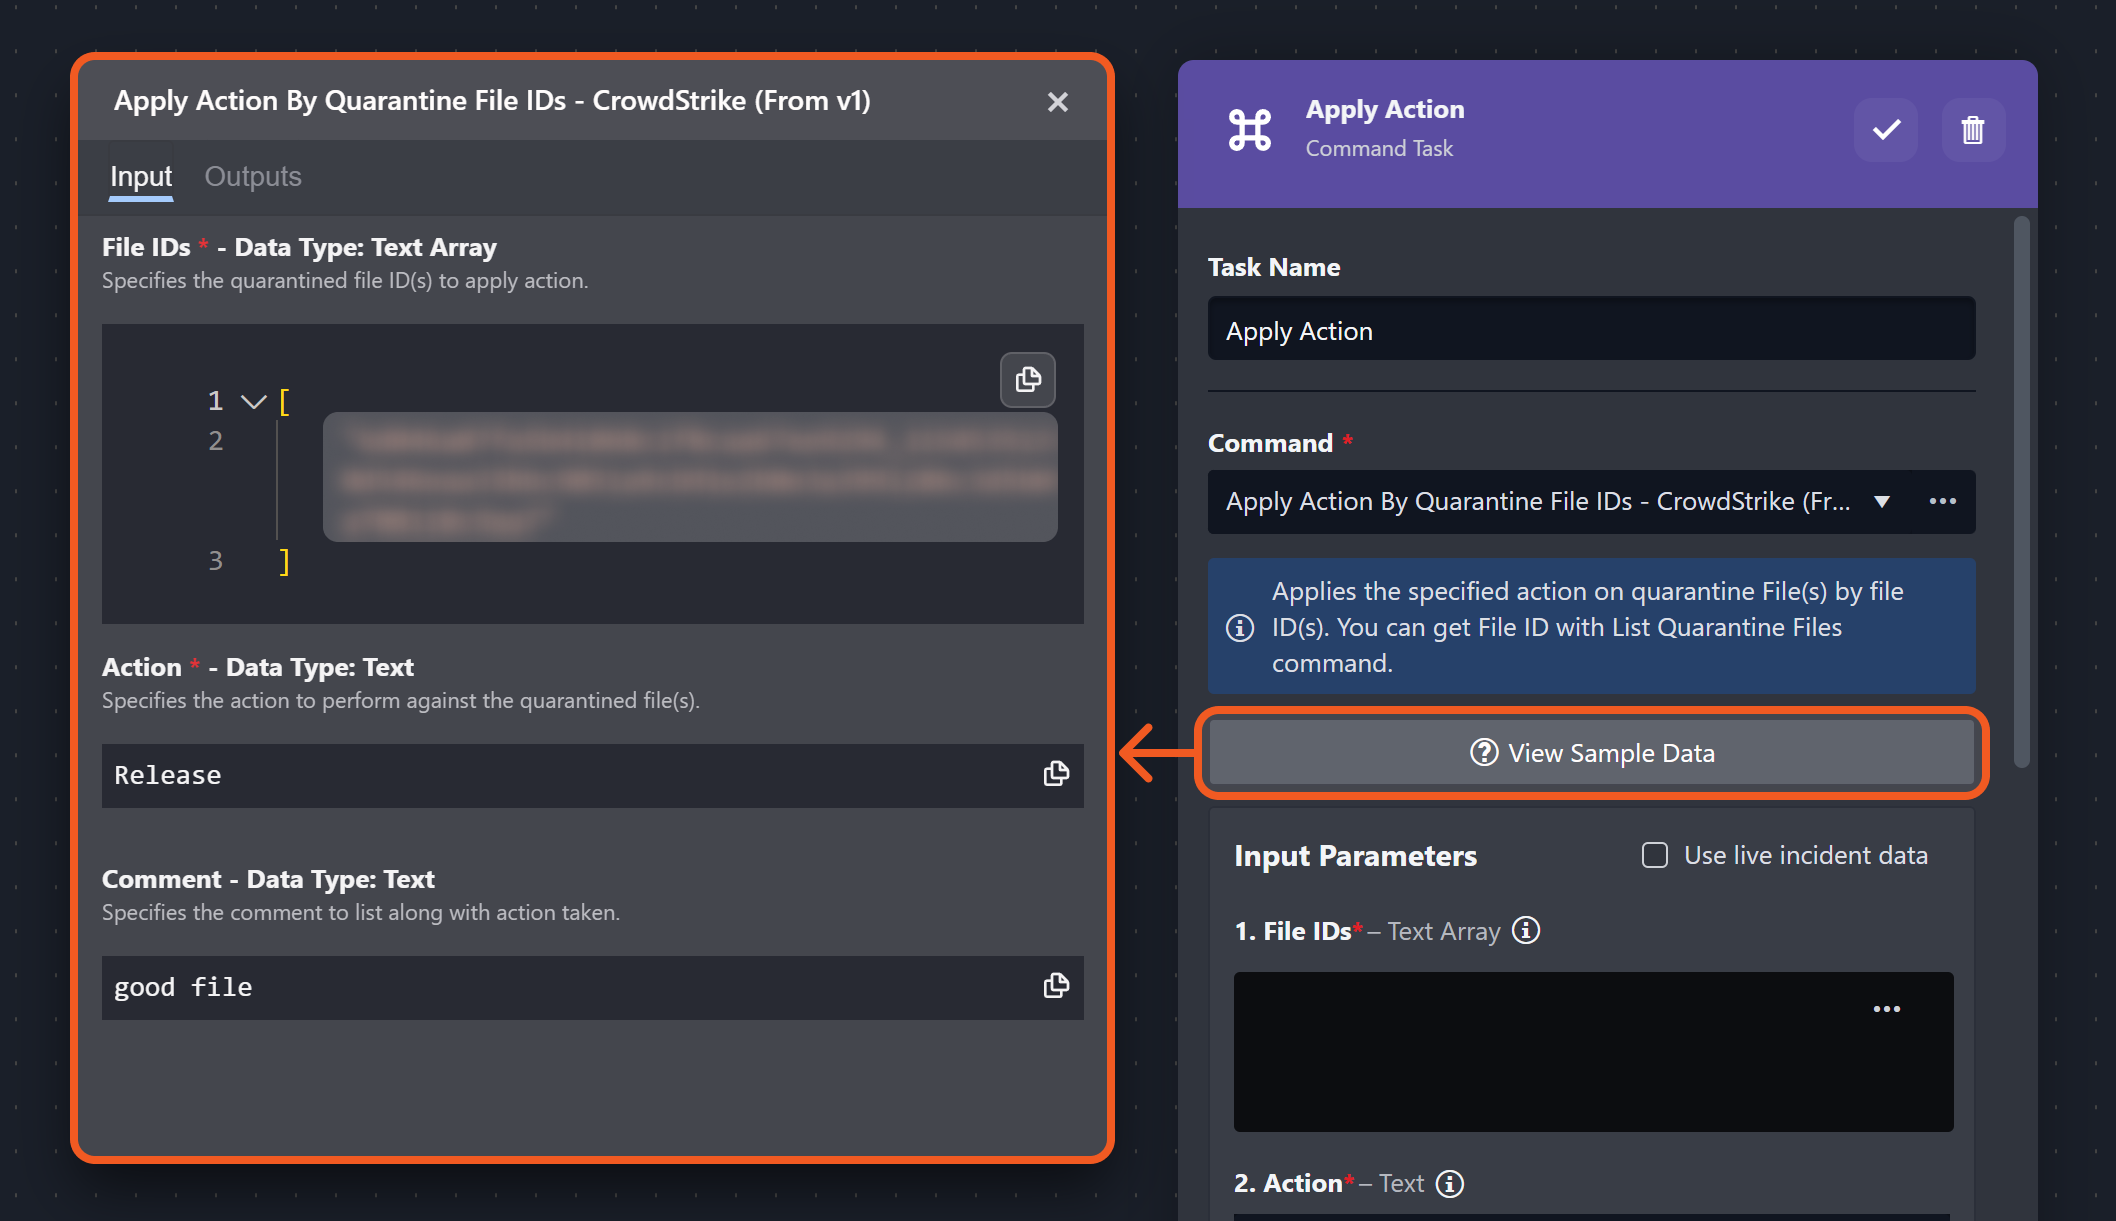The image size is (2116, 1221).
Task: Copy the good file comment
Action: pos(1056,986)
